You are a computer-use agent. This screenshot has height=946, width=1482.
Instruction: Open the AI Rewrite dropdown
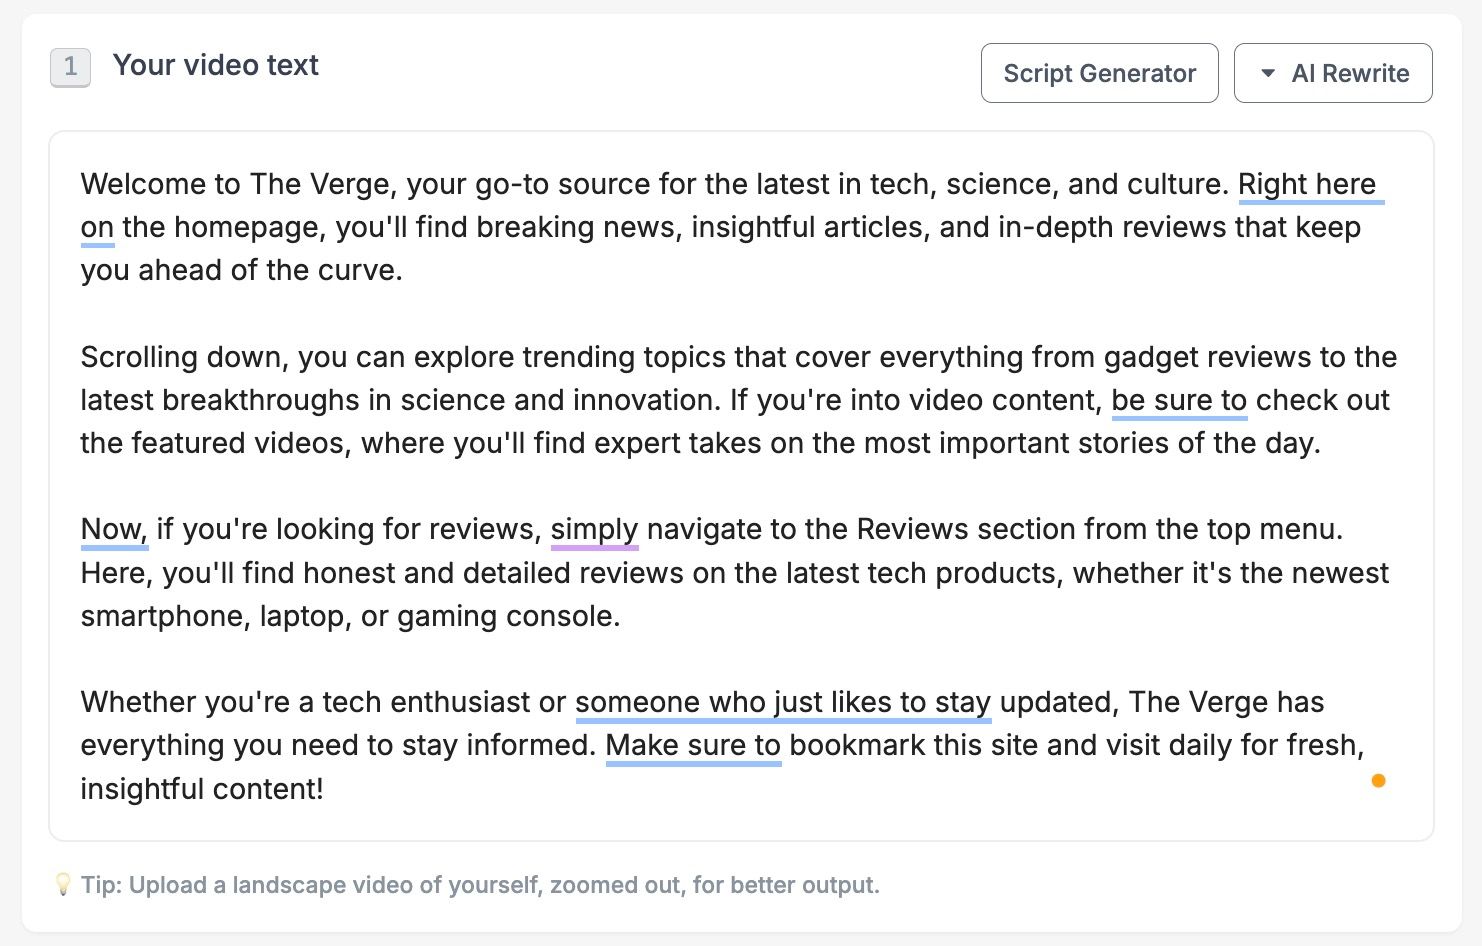(x=1333, y=72)
